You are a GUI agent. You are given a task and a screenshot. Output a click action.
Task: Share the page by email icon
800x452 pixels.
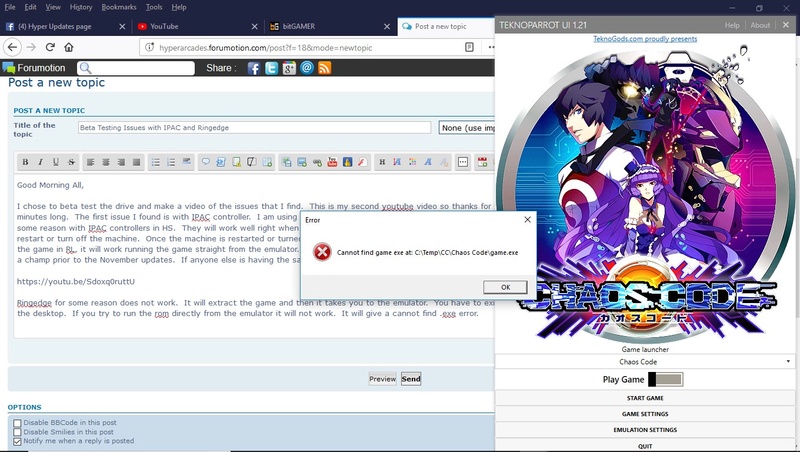(307, 67)
